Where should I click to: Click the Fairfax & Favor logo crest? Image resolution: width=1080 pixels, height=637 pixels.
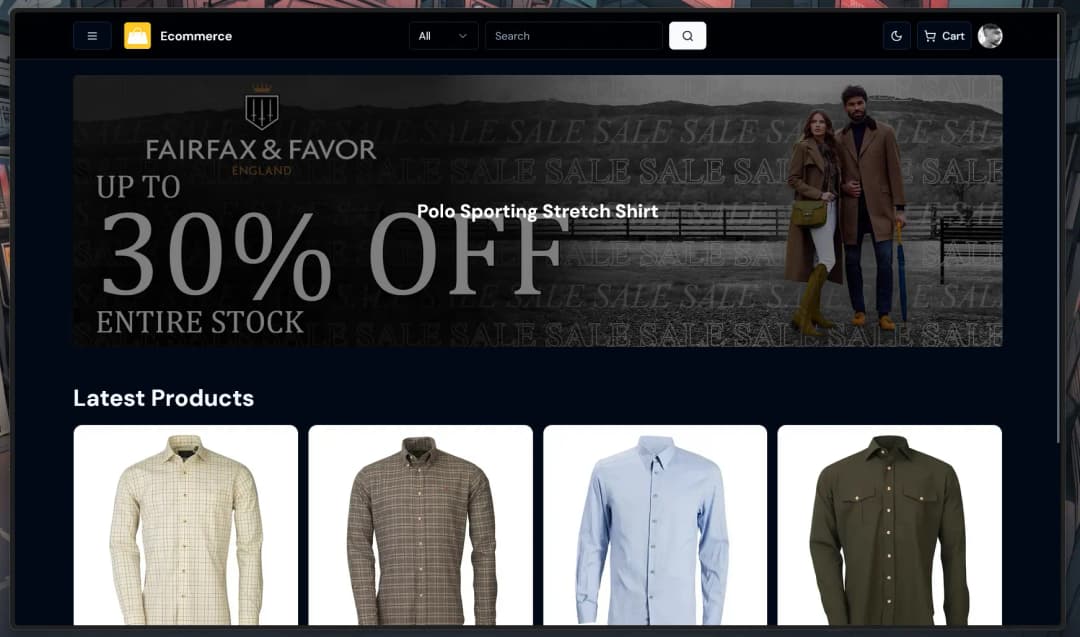262,107
